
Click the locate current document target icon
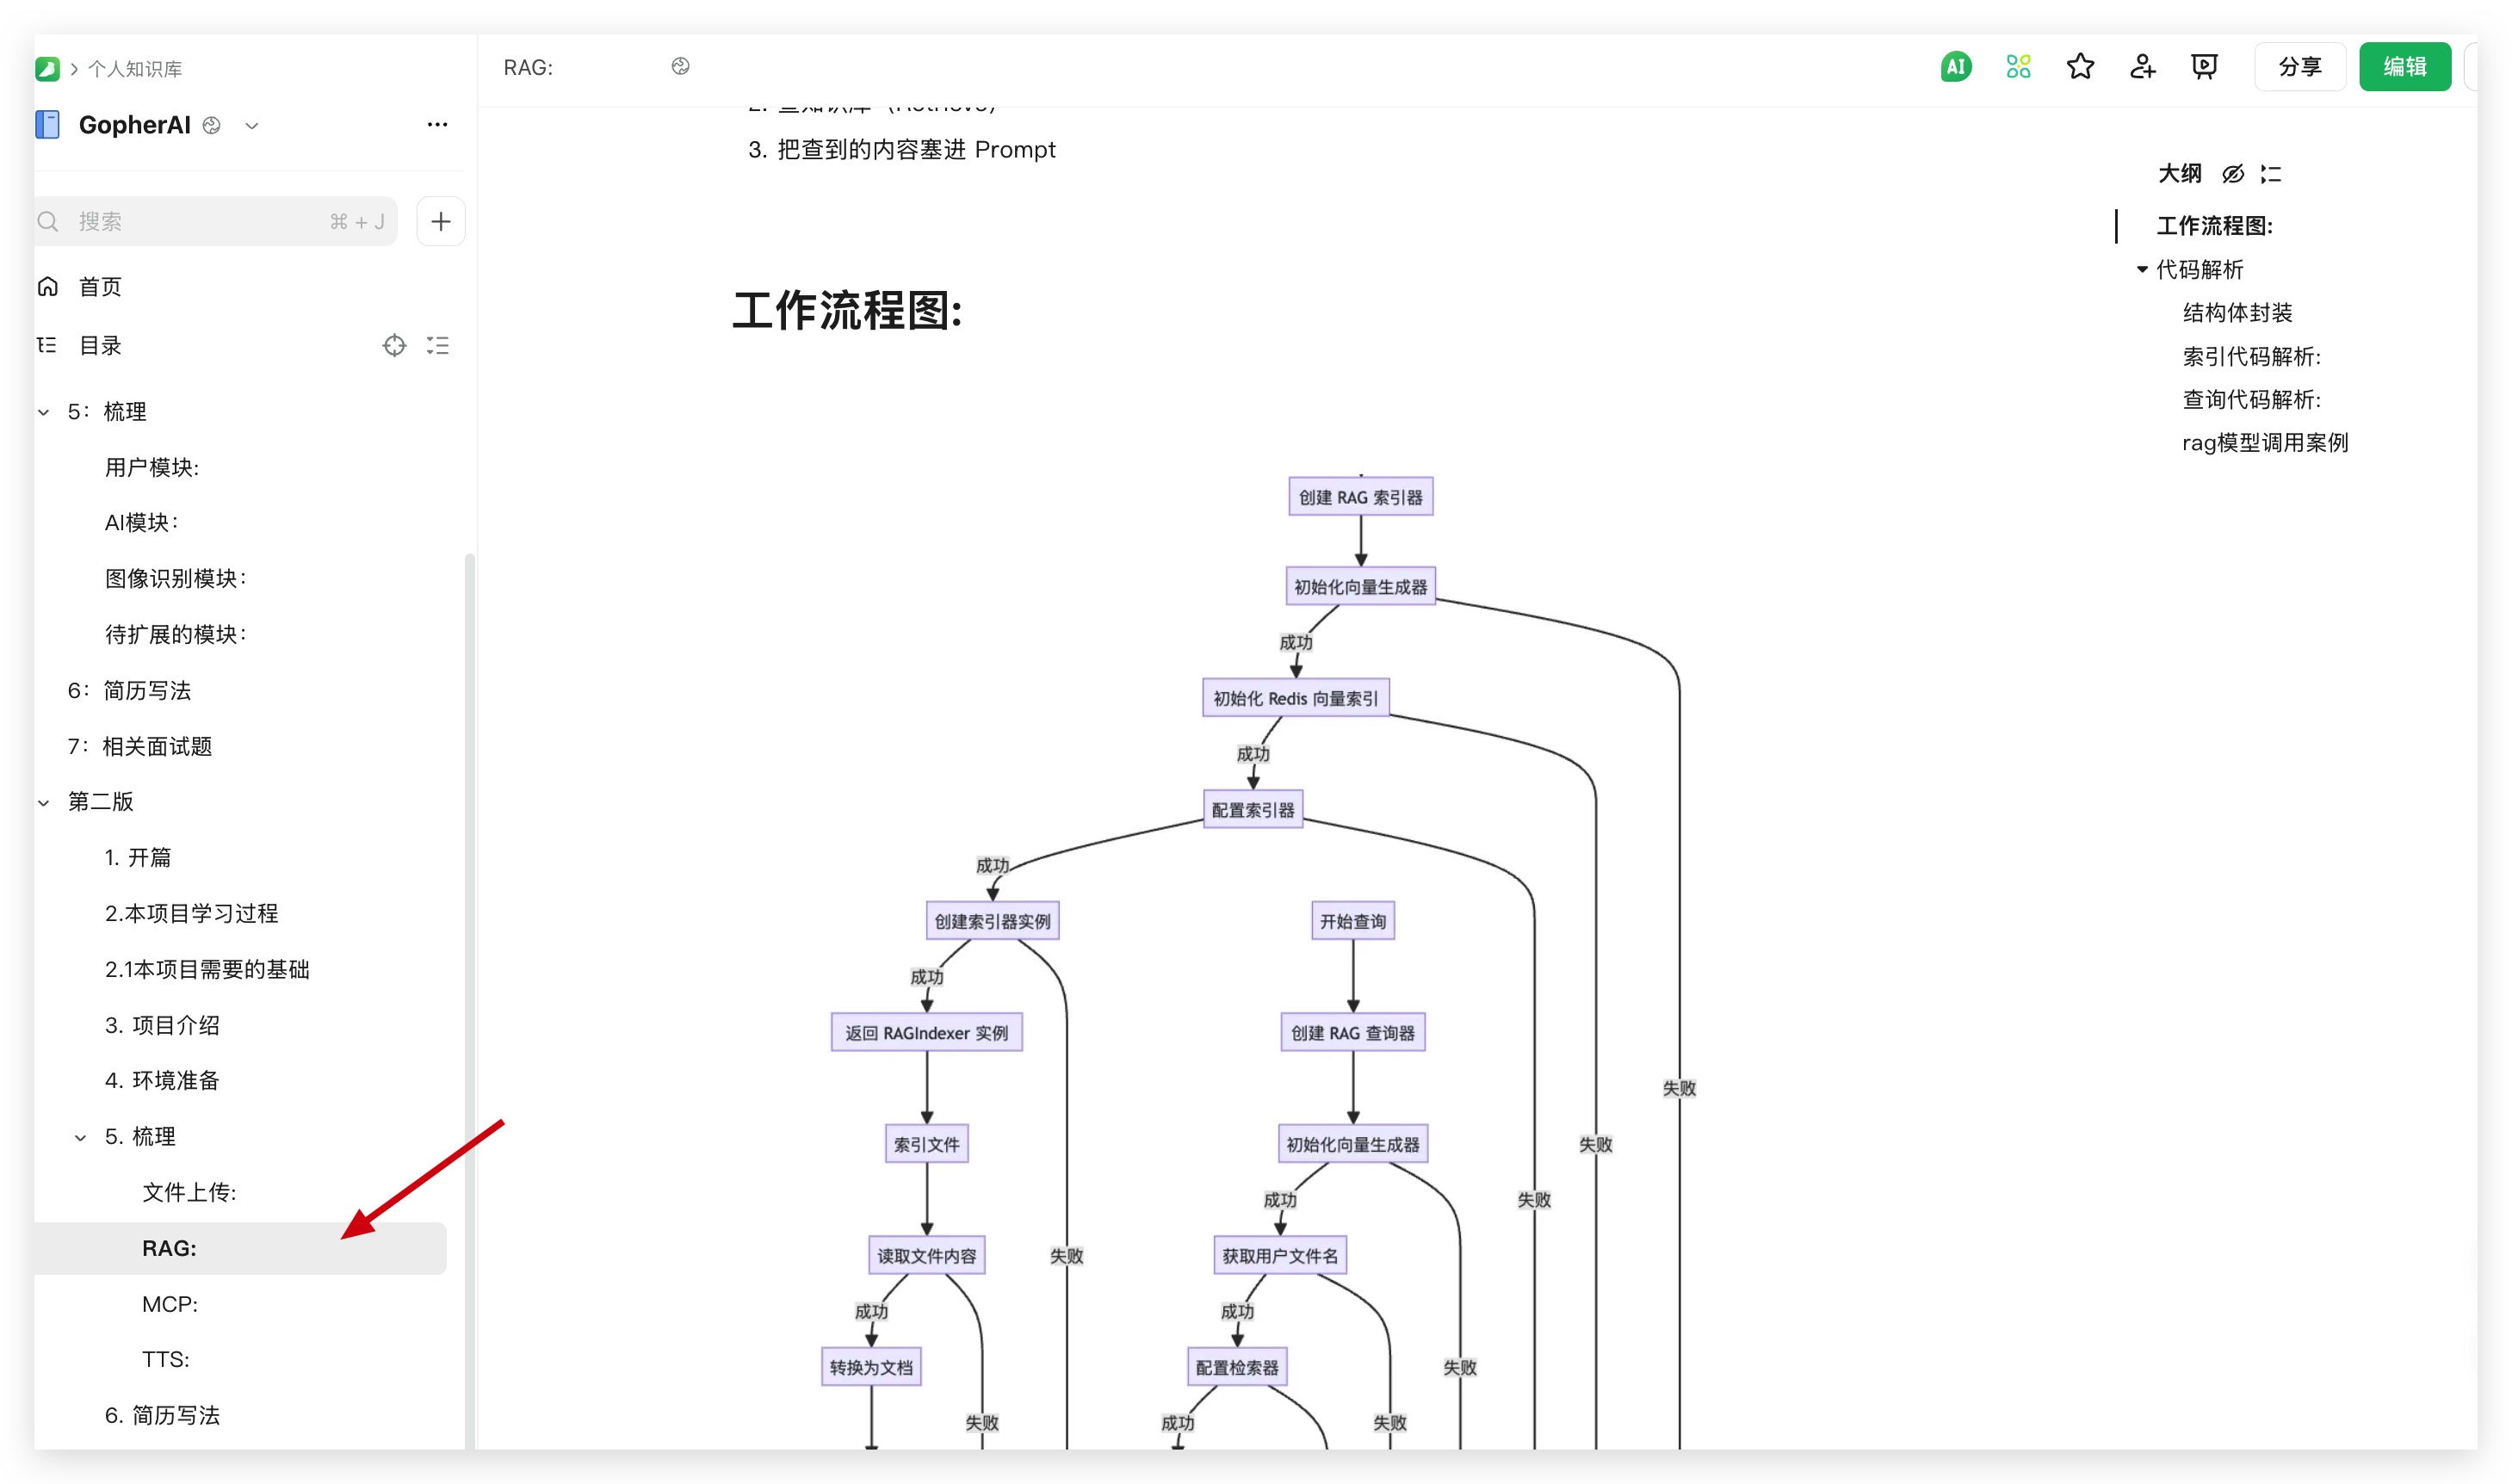point(394,346)
